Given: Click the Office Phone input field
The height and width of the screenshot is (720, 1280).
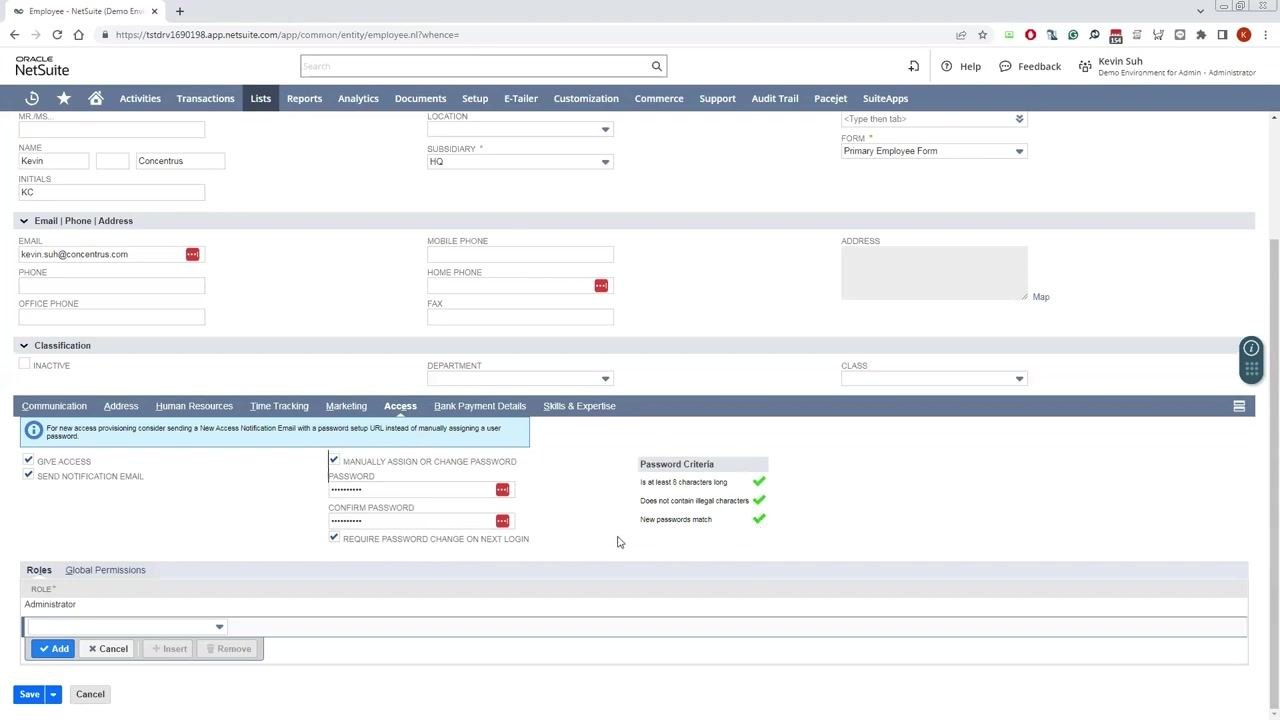Looking at the screenshot, I should click(112, 317).
